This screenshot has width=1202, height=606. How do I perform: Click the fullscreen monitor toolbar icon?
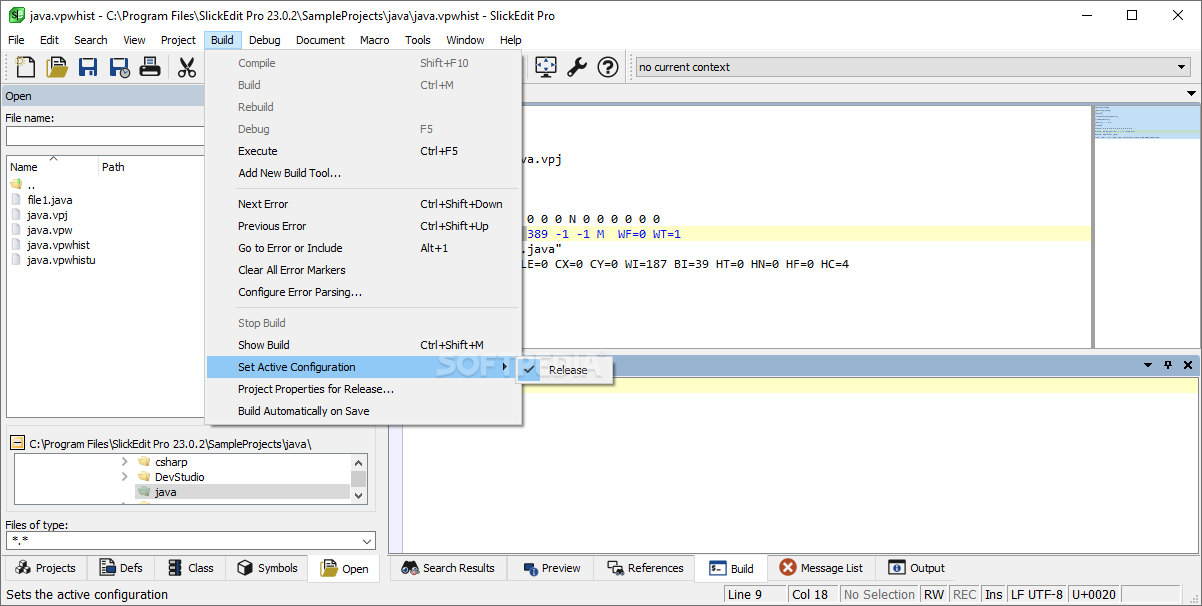[x=546, y=67]
